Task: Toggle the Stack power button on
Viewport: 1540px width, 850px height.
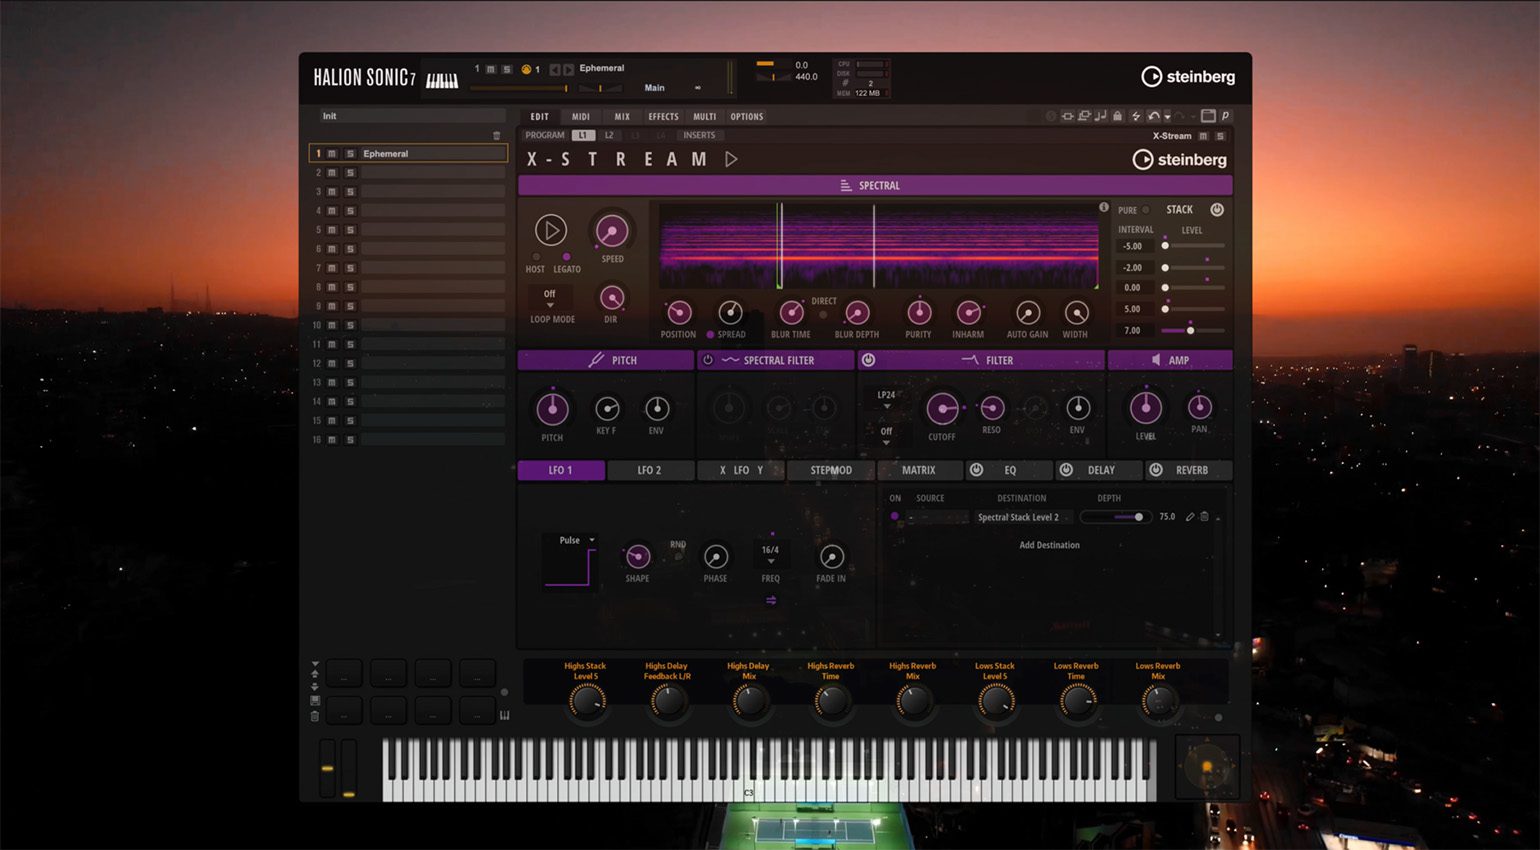Action: coord(1217,210)
